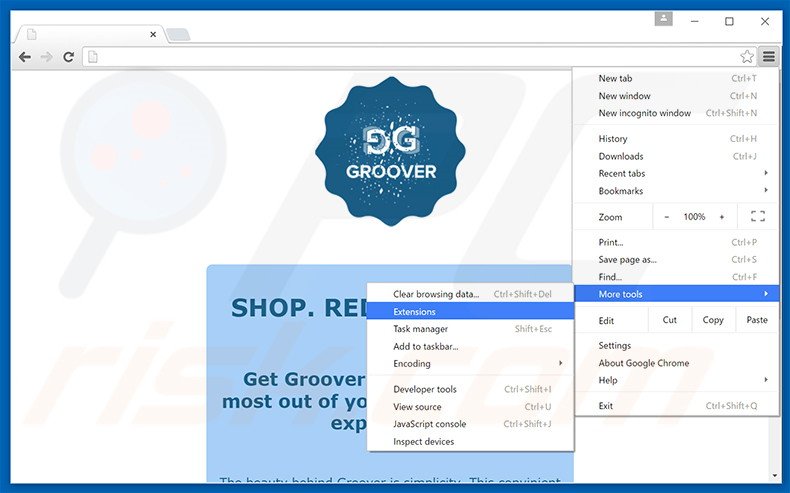Viewport: 790px width, 493px height.
Task: Close the current browser tab
Action: pos(153,34)
